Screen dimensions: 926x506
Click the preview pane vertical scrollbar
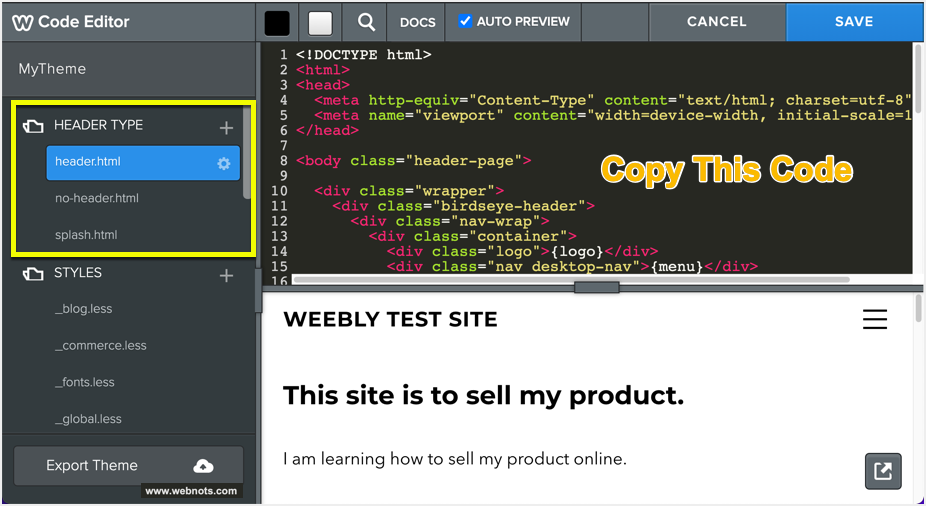coord(918,308)
